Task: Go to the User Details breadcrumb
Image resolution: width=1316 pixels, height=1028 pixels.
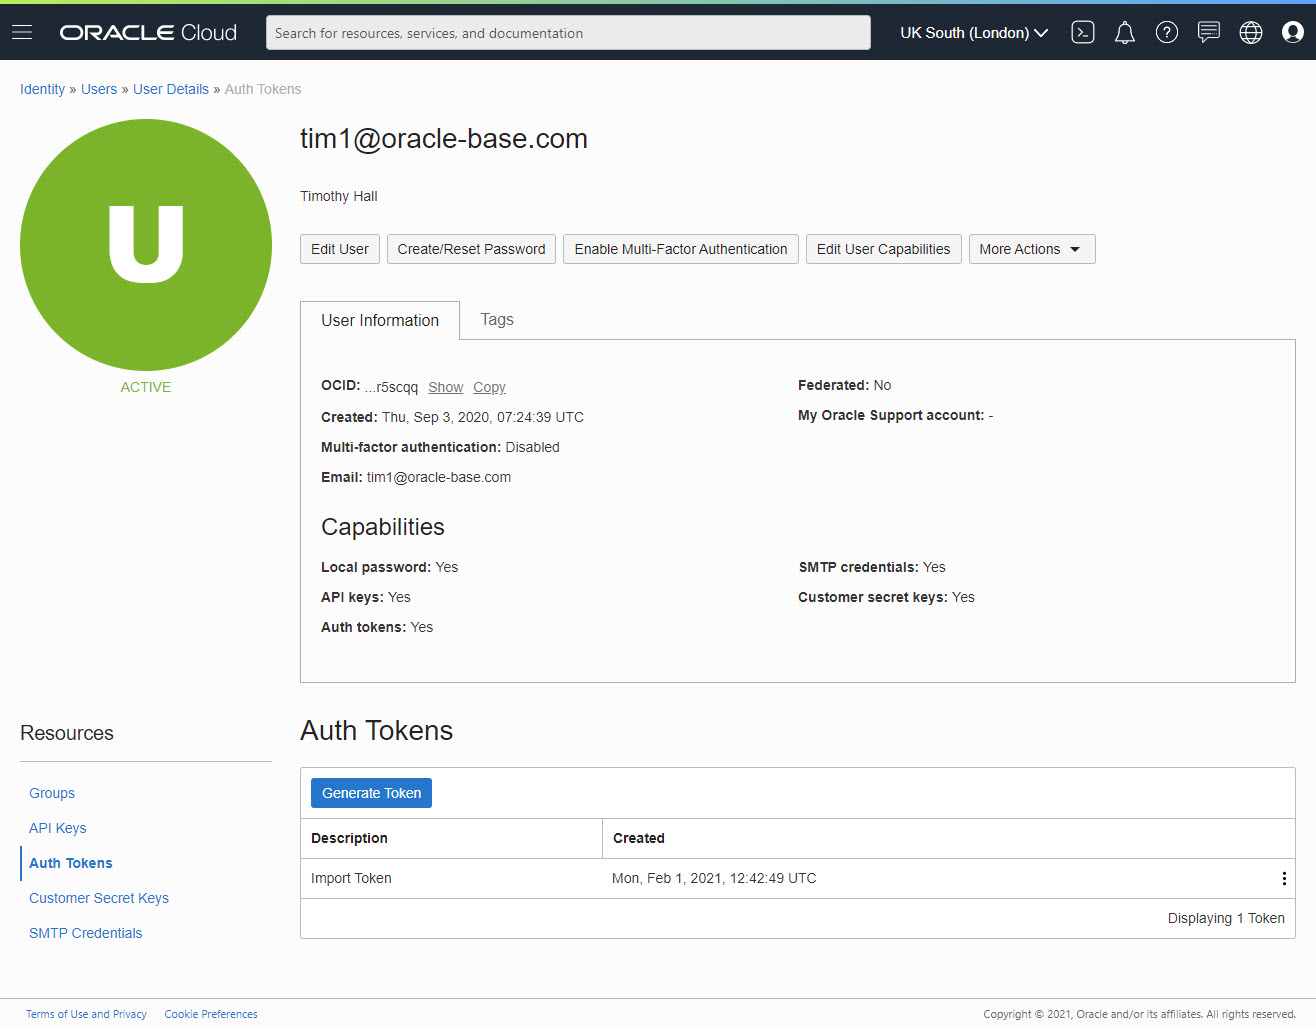Action: [171, 89]
